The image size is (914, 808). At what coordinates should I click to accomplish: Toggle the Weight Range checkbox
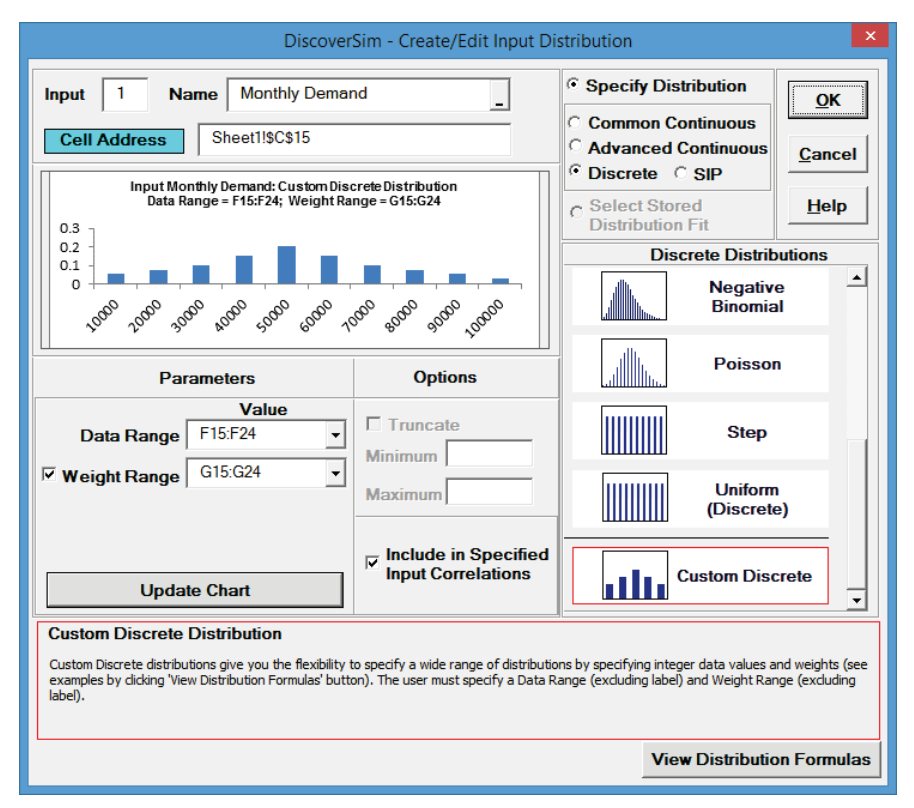[50, 476]
